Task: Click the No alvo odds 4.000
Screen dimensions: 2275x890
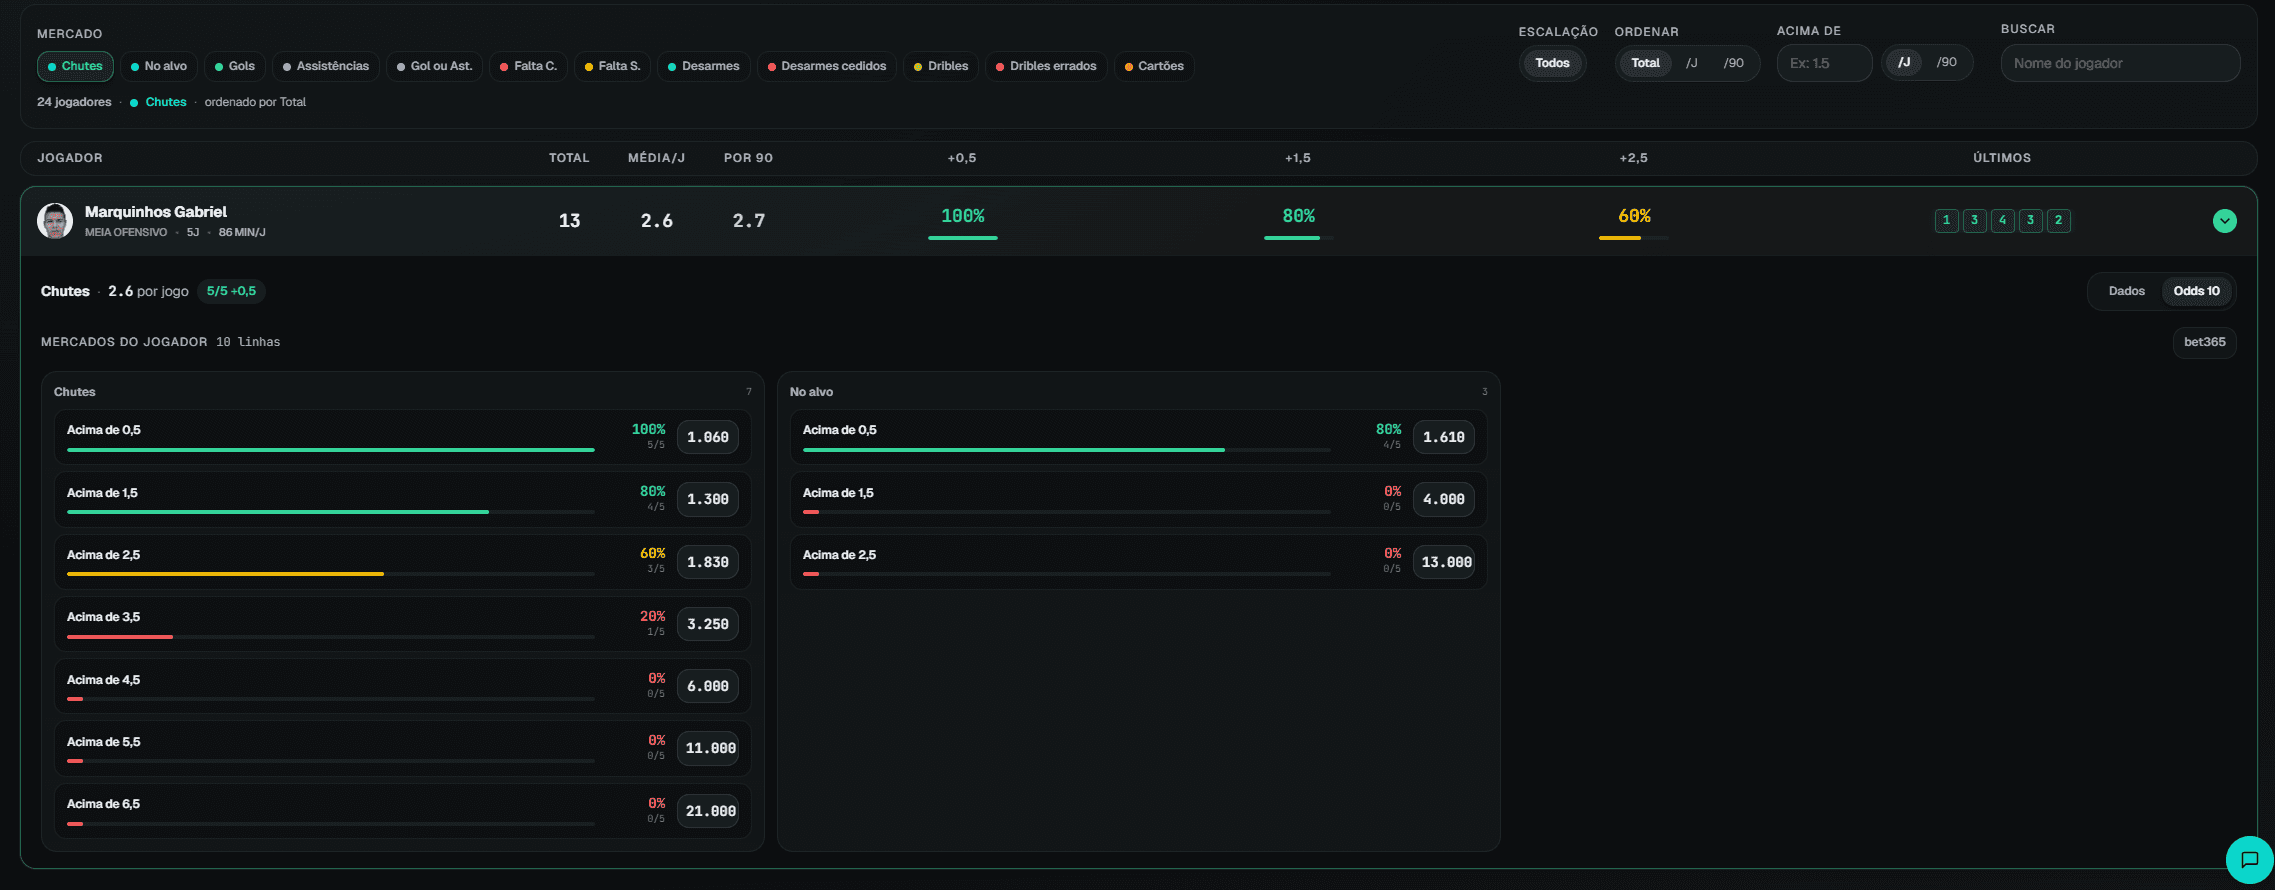Action: (x=1443, y=499)
